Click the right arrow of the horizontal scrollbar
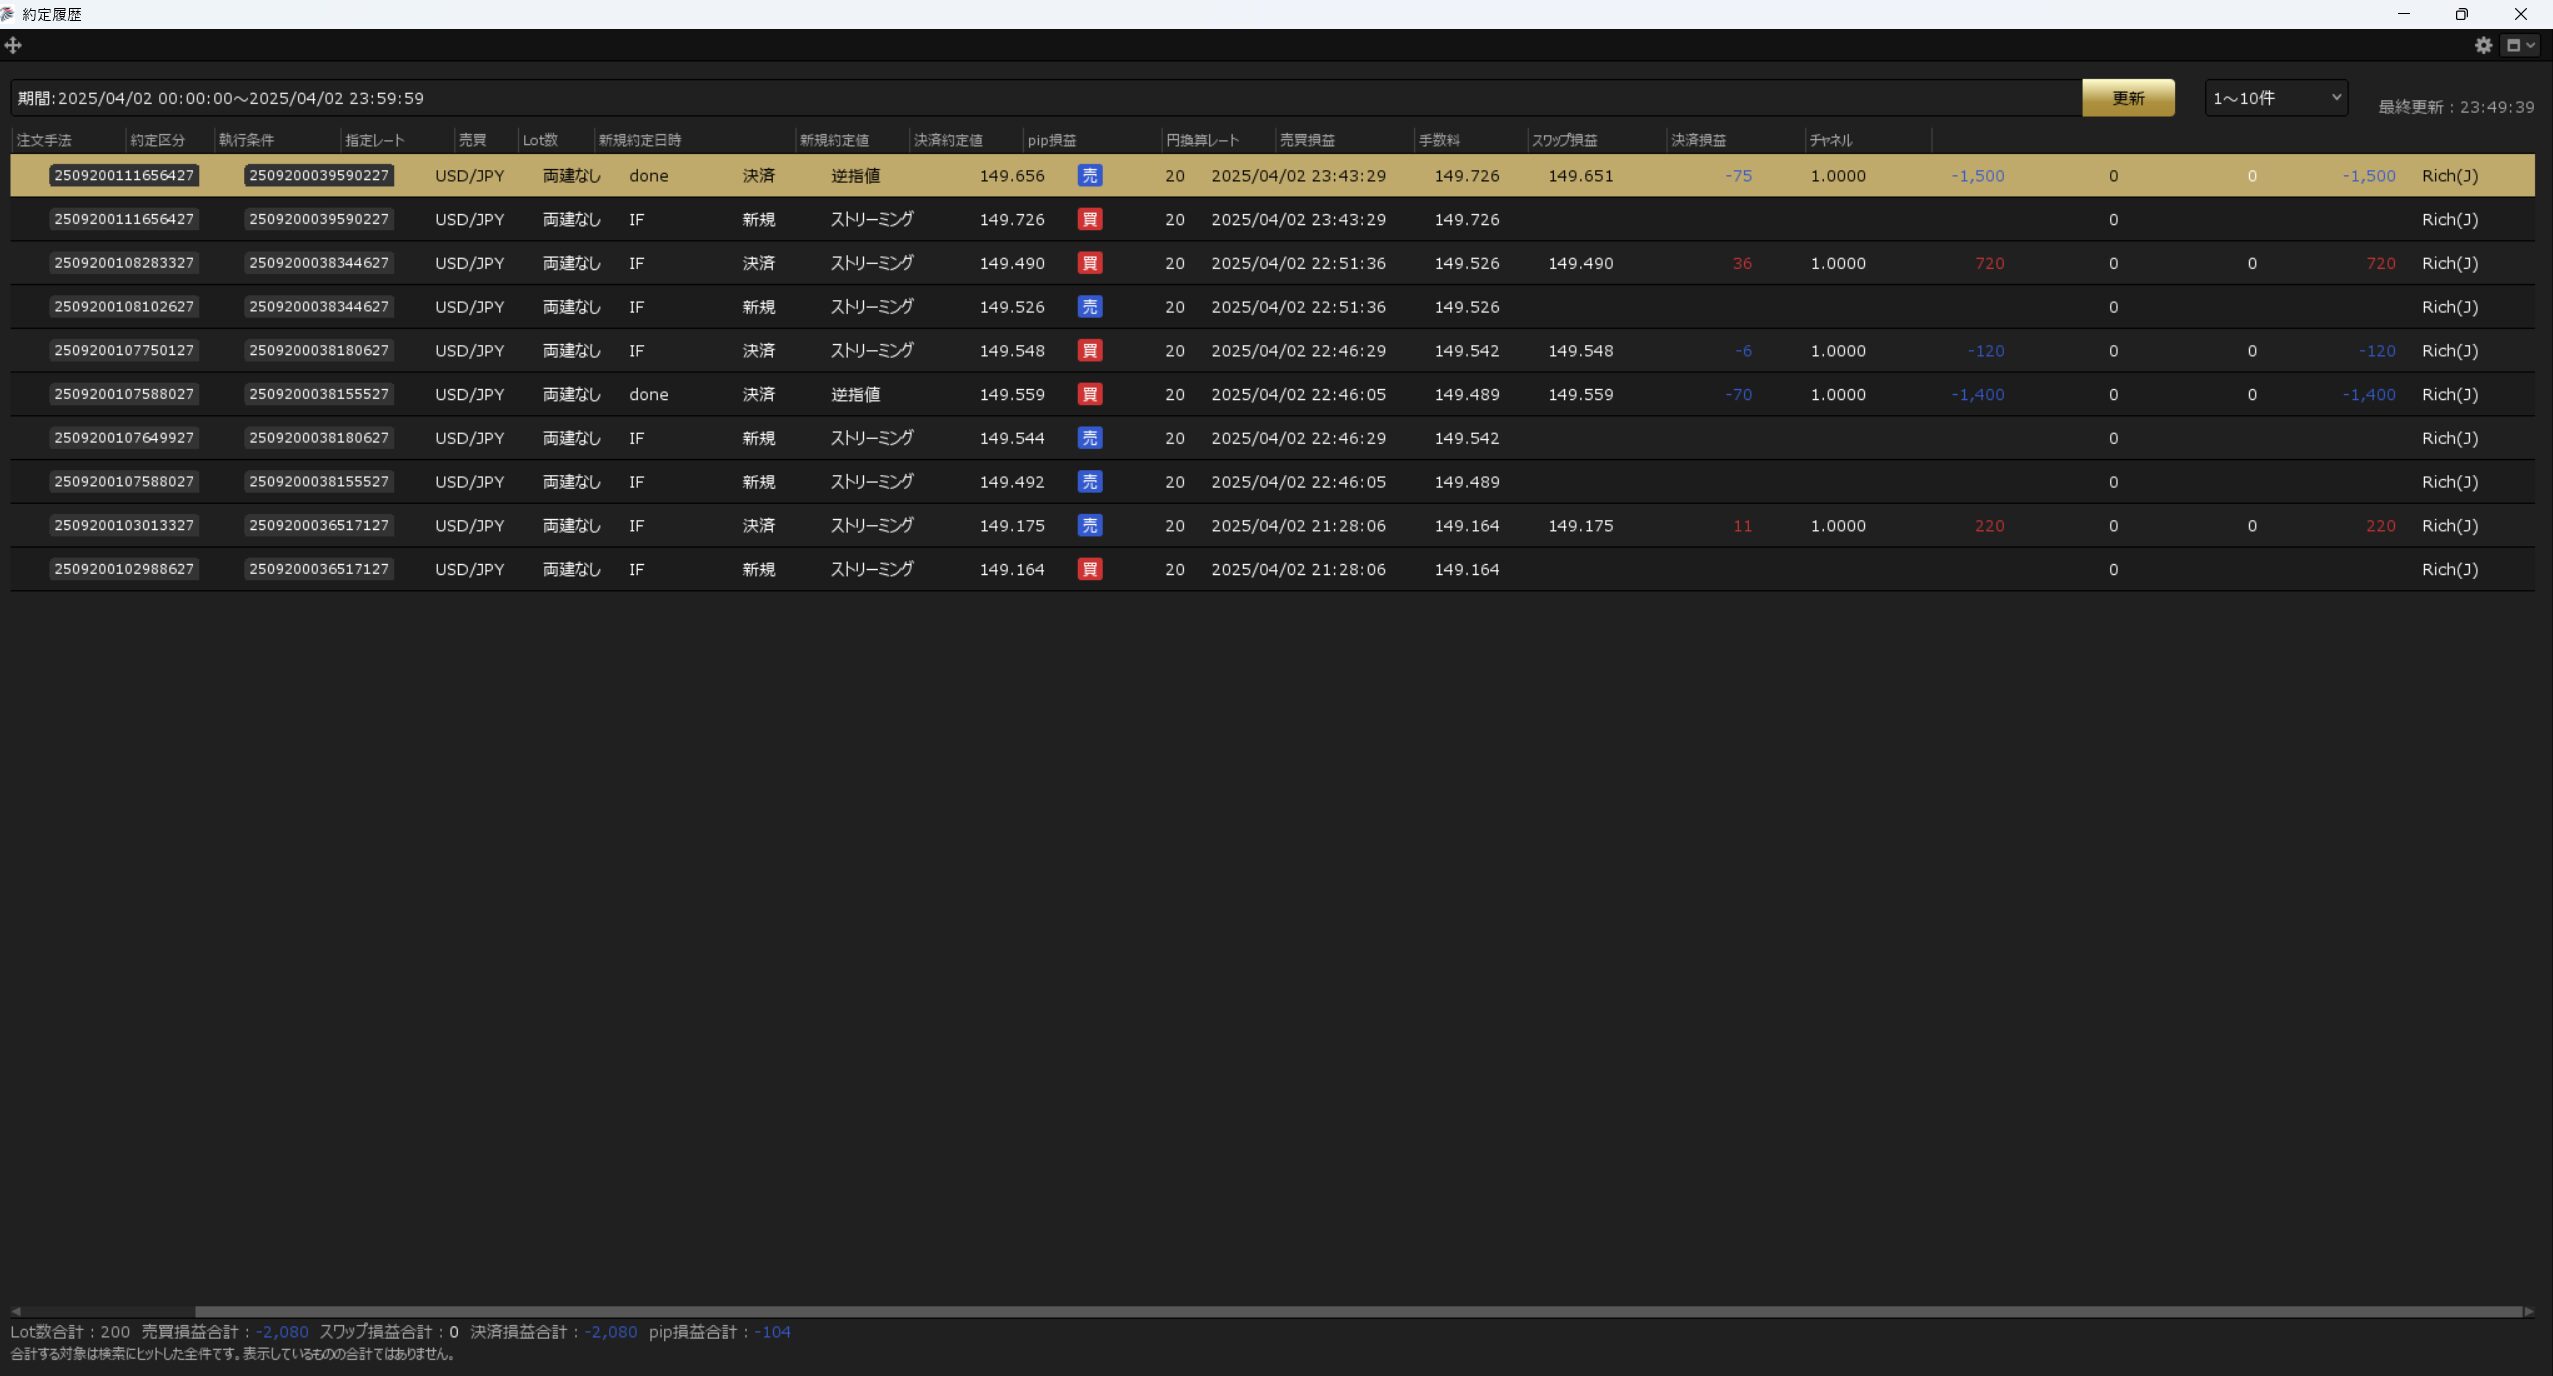The width and height of the screenshot is (2553, 1376). (x=2529, y=1311)
